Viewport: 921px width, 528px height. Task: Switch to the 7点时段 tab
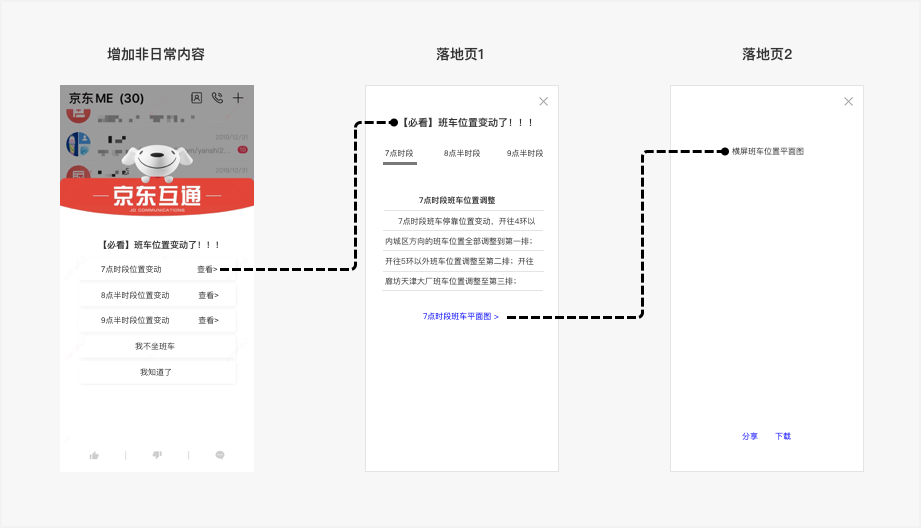(399, 153)
